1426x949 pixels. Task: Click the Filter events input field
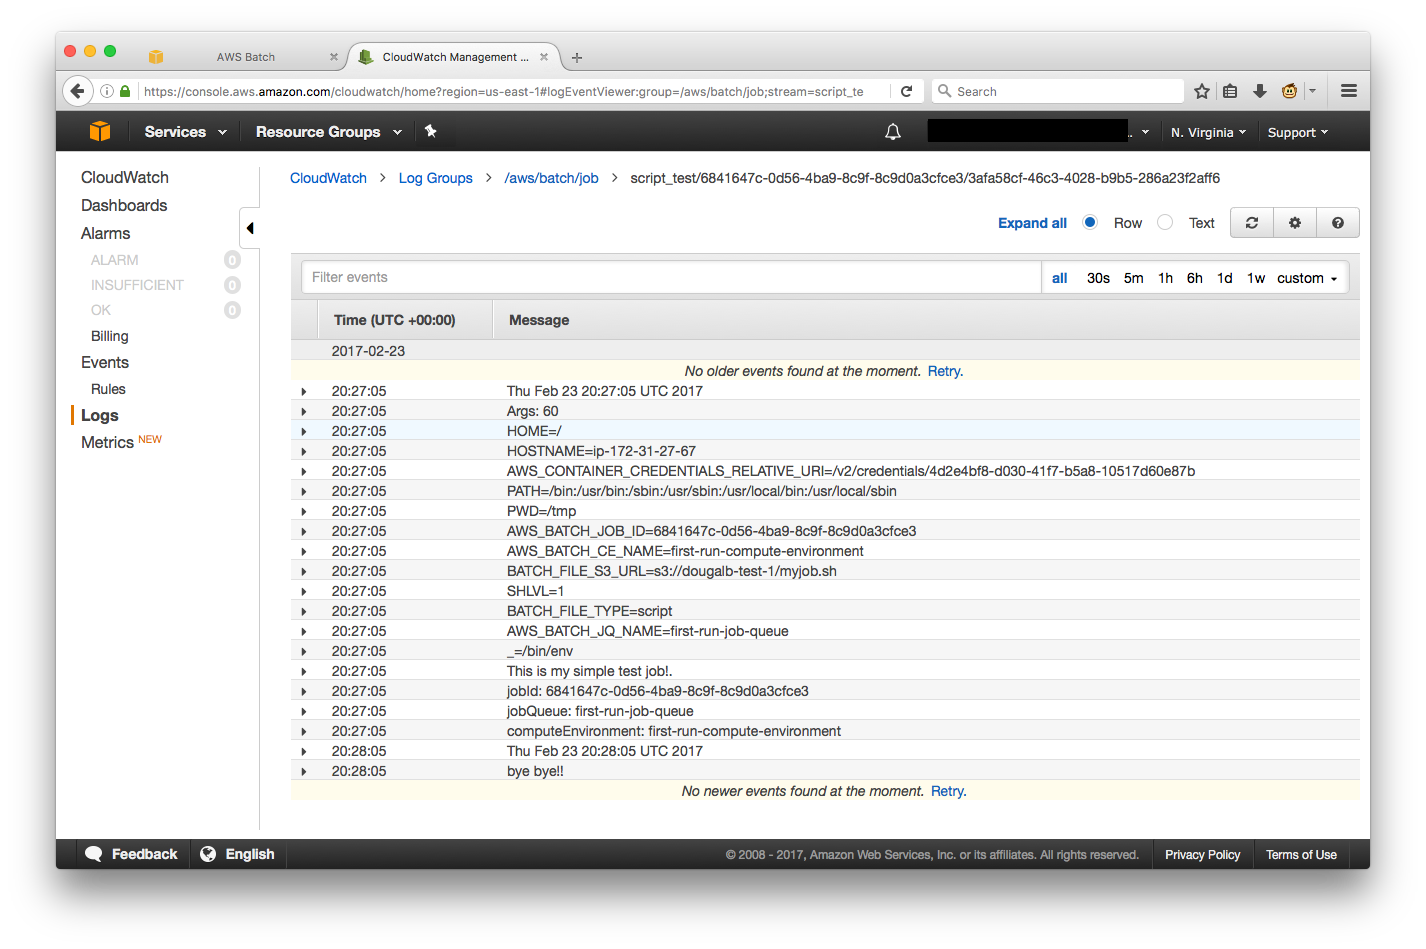pyautogui.click(x=671, y=277)
